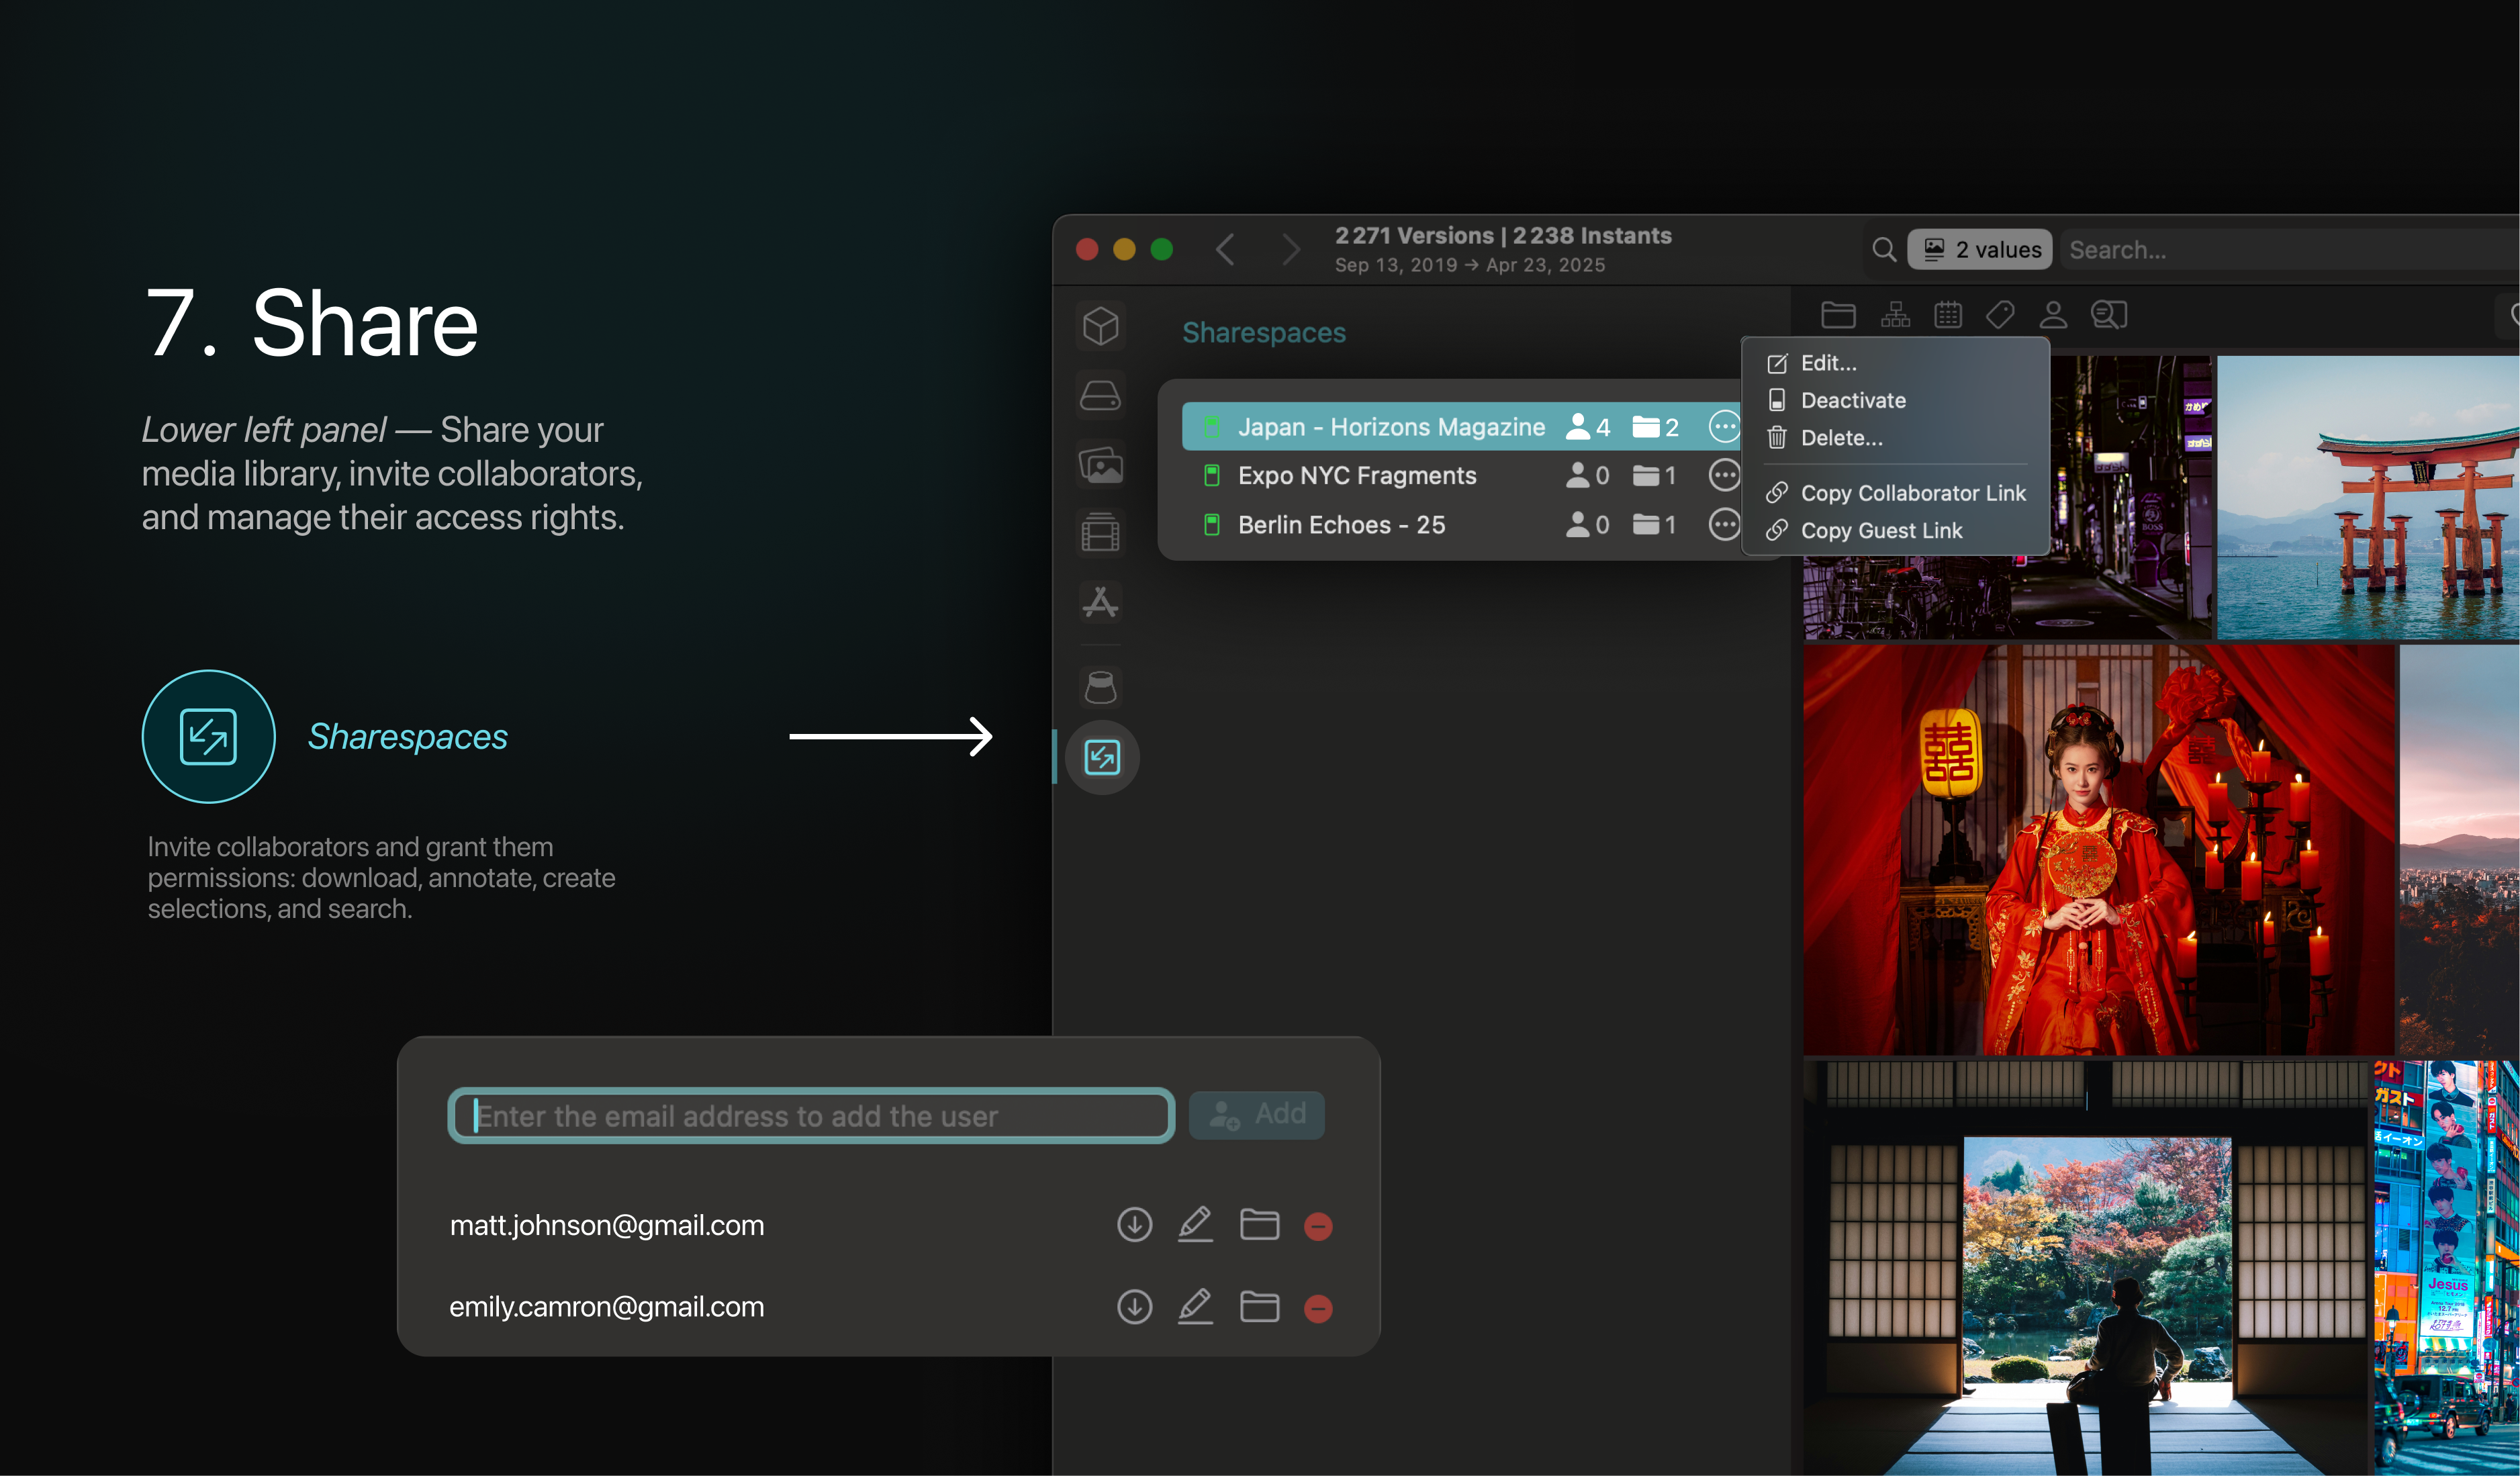Click the tag filter icon

click(2000, 315)
